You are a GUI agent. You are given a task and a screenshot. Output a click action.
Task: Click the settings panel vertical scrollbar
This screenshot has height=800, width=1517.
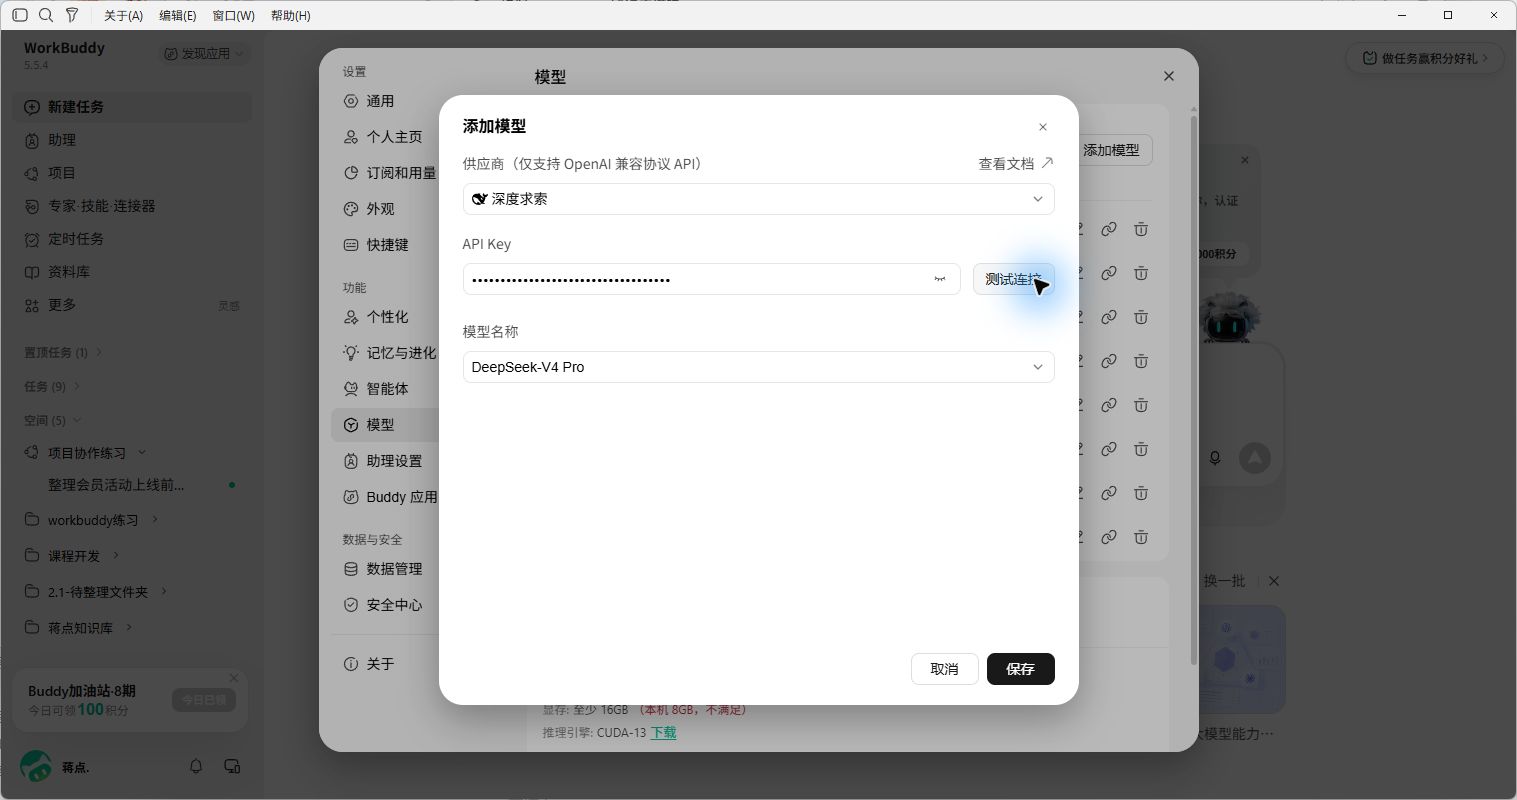click(x=1193, y=390)
